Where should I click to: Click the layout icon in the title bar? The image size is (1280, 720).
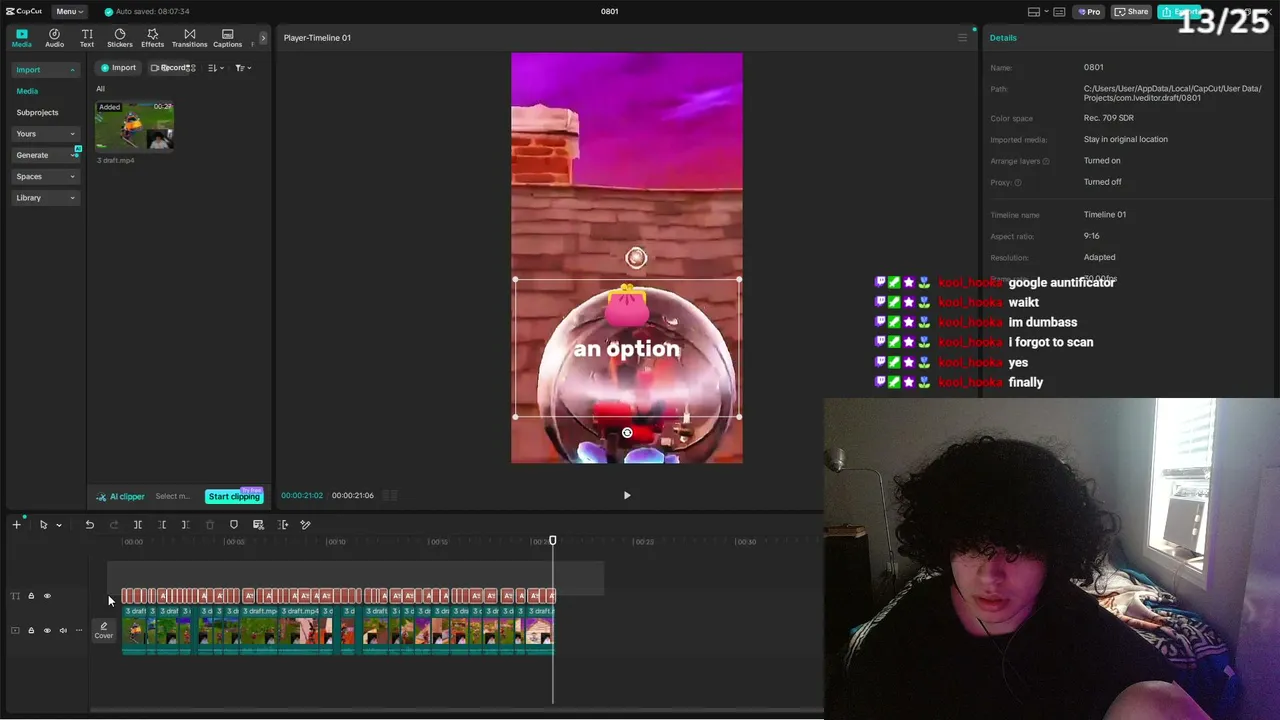click(x=1034, y=12)
